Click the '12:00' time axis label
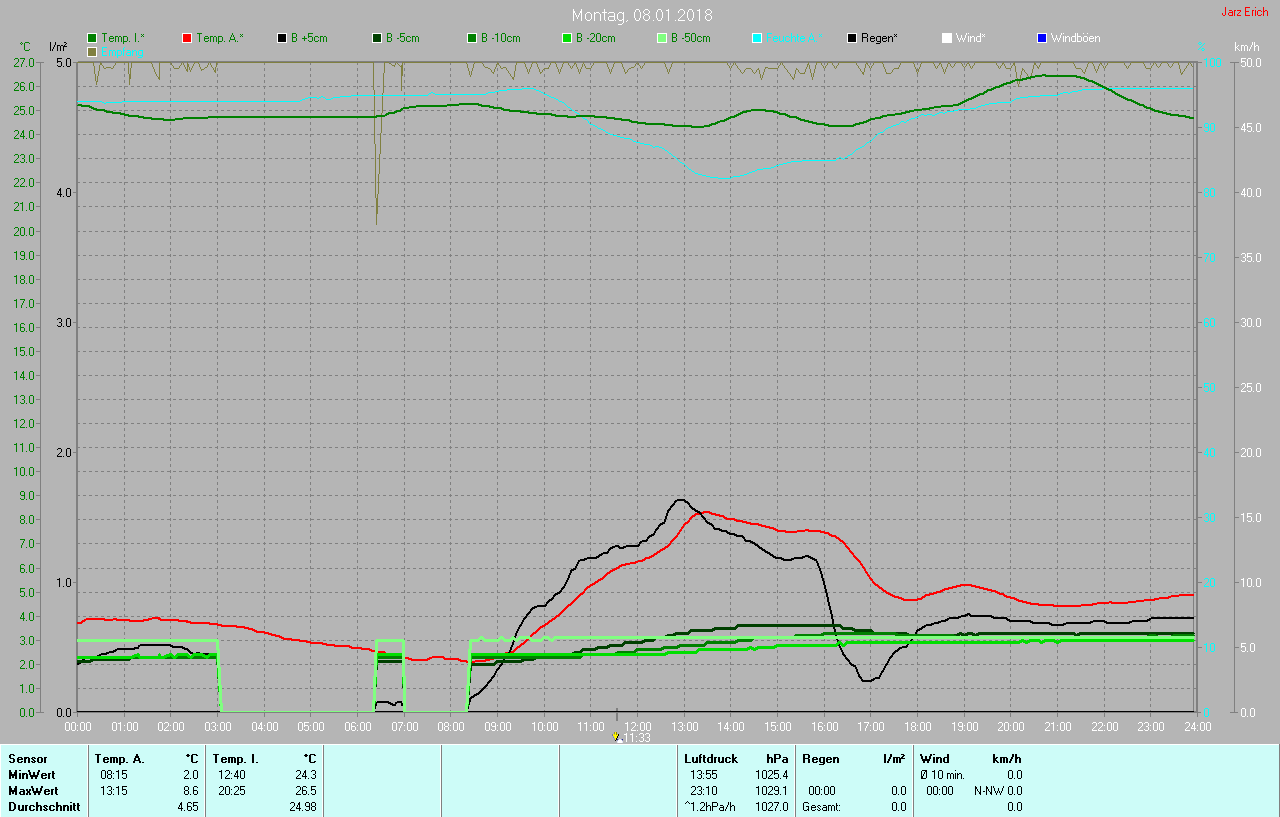Viewport: 1280px width, 817px height. point(637,726)
